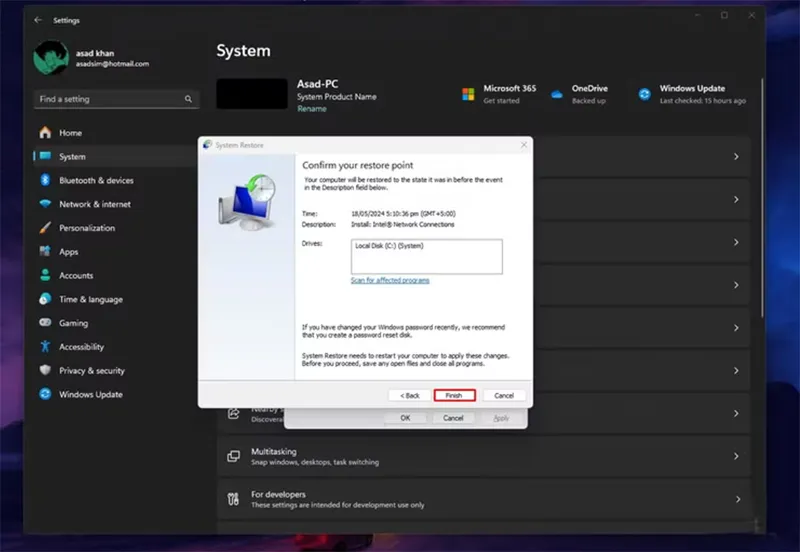Click Cancel in the background properties dialog
The width and height of the screenshot is (800, 552).
pos(453,418)
